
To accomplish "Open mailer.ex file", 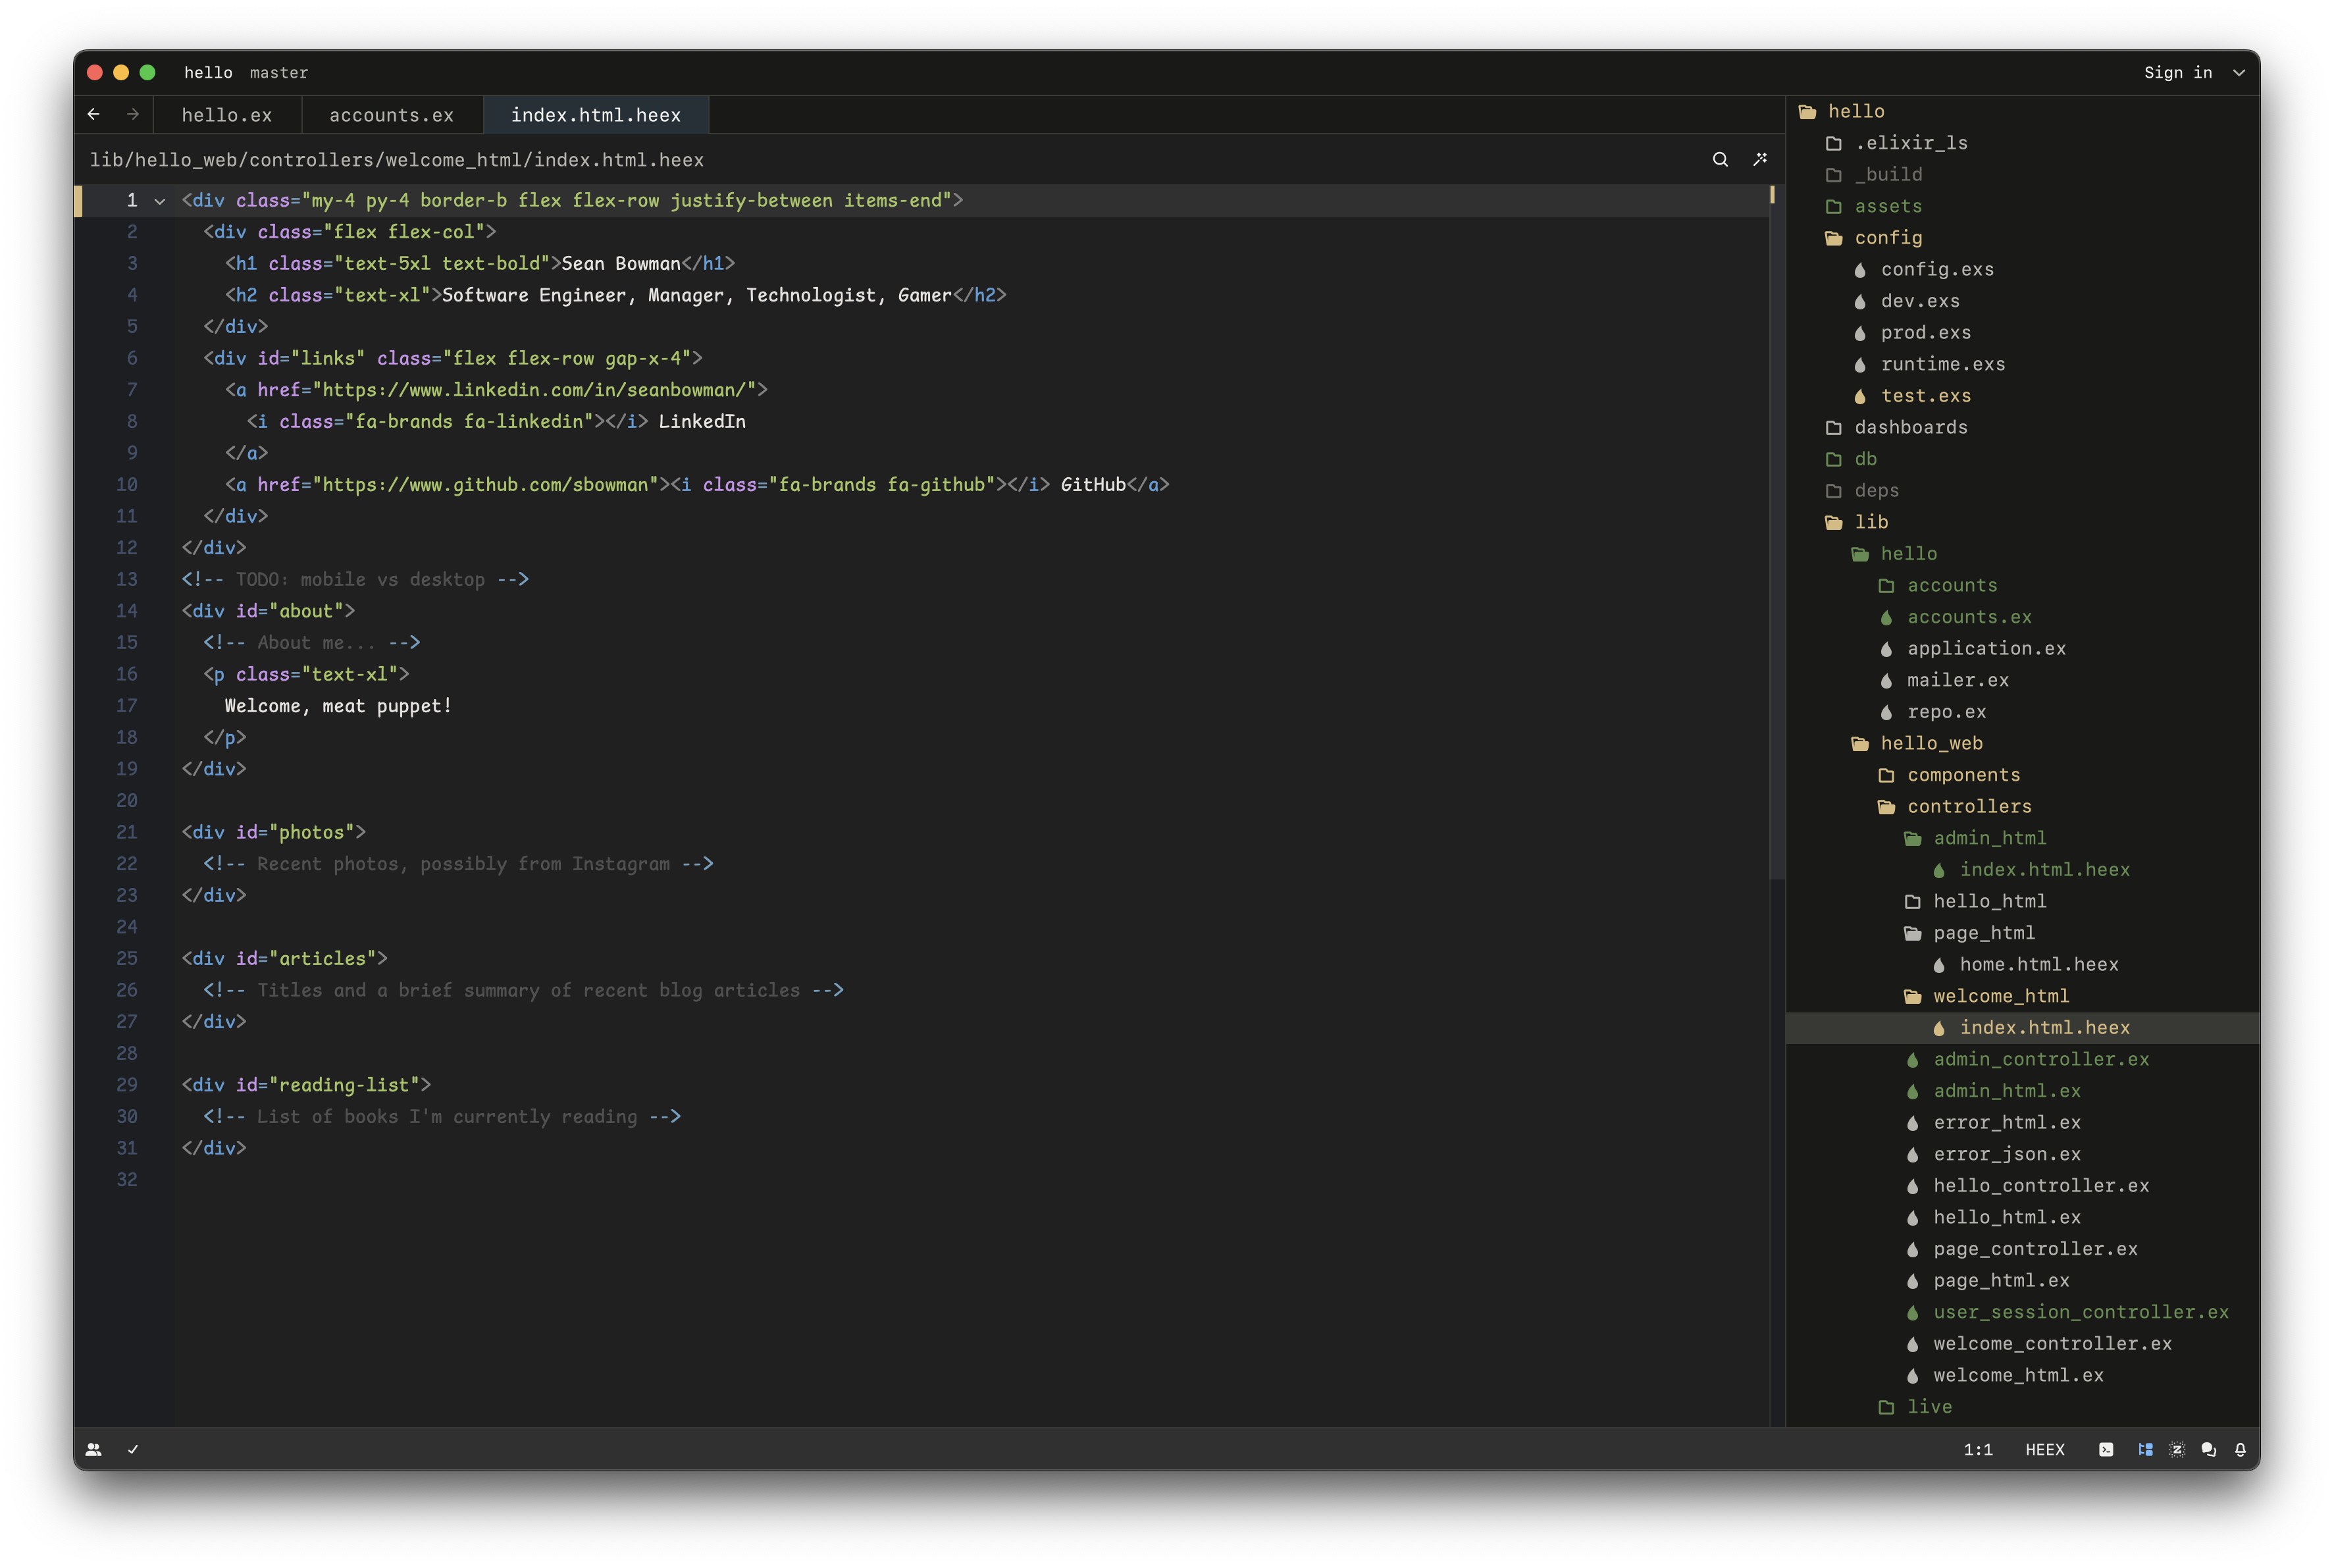I will pyautogui.click(x=2023, y=680).
